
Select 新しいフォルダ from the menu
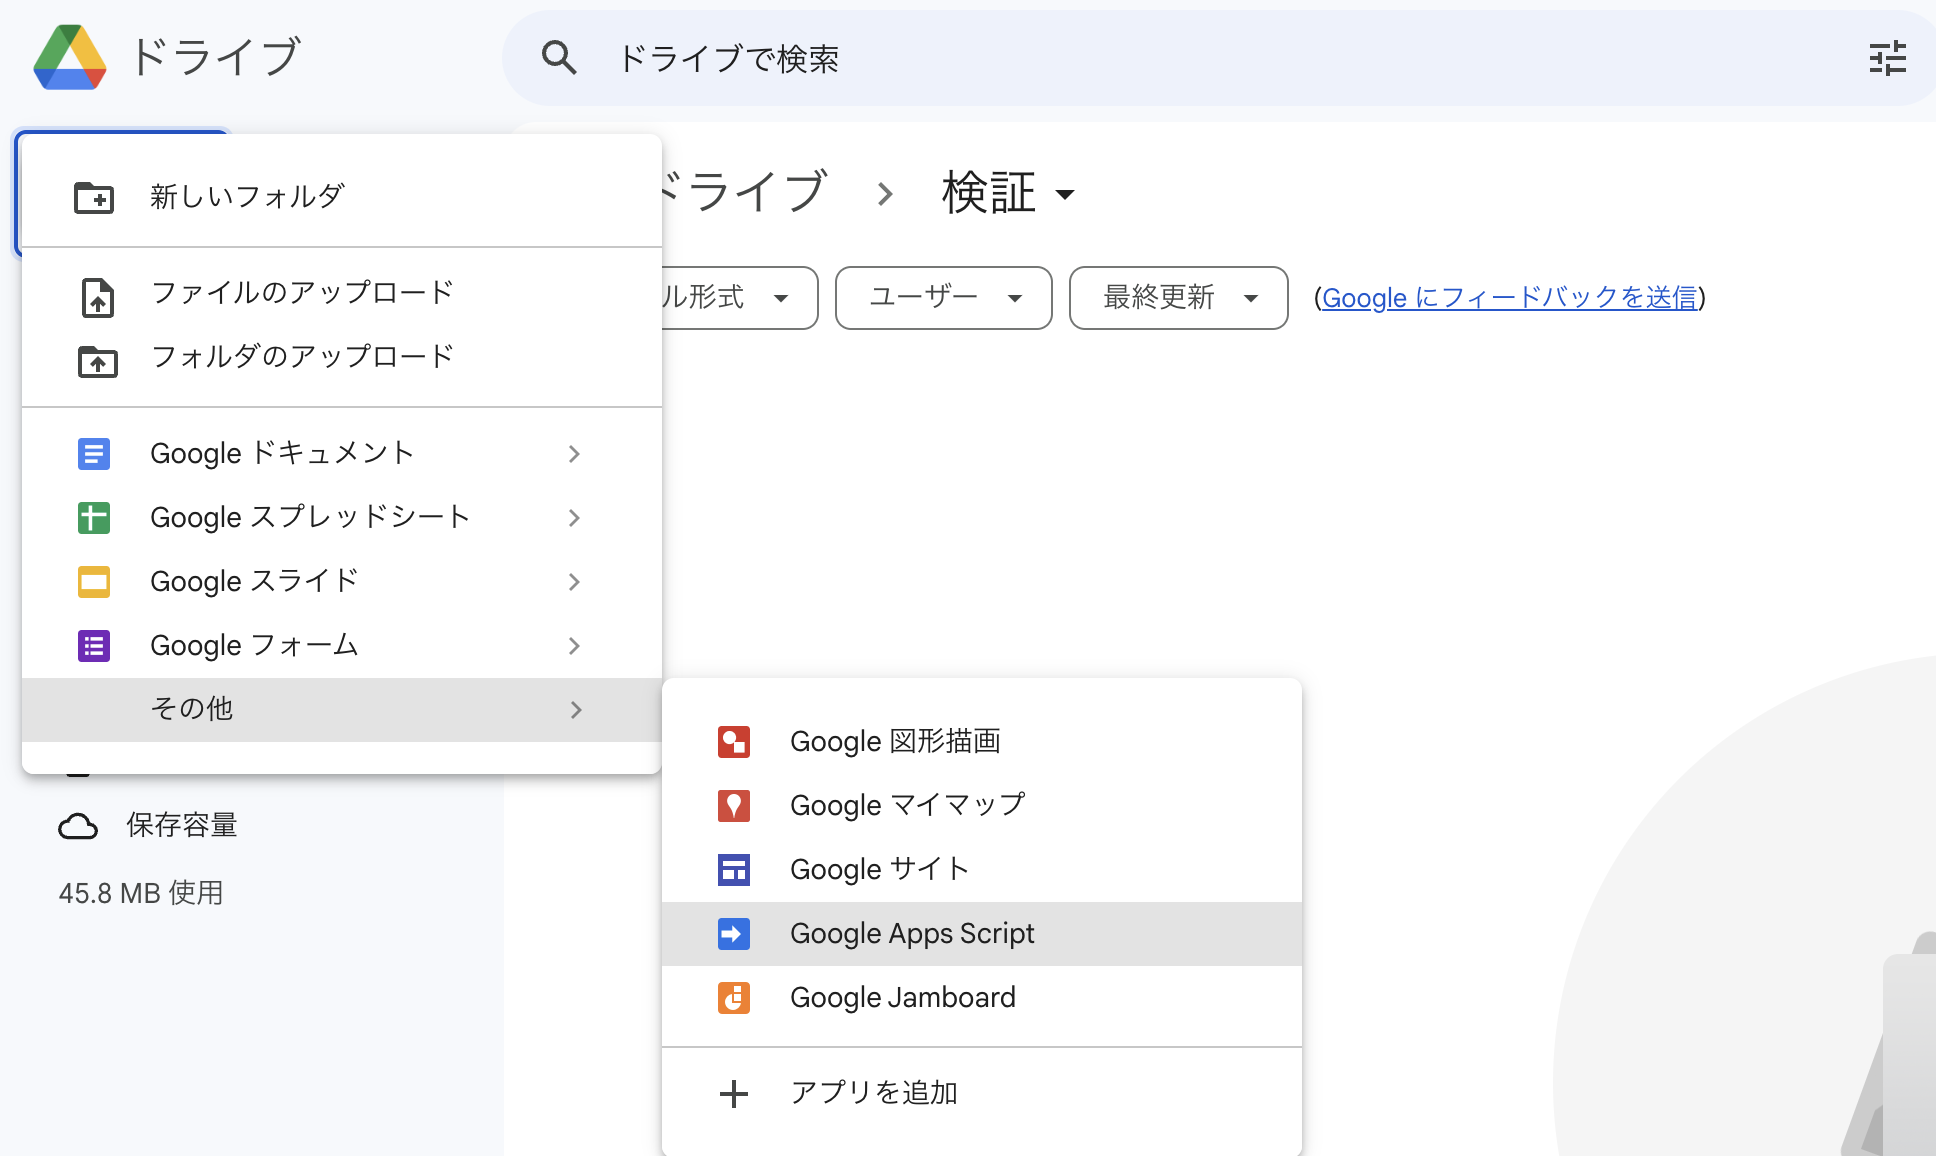[x=246, y=196]
